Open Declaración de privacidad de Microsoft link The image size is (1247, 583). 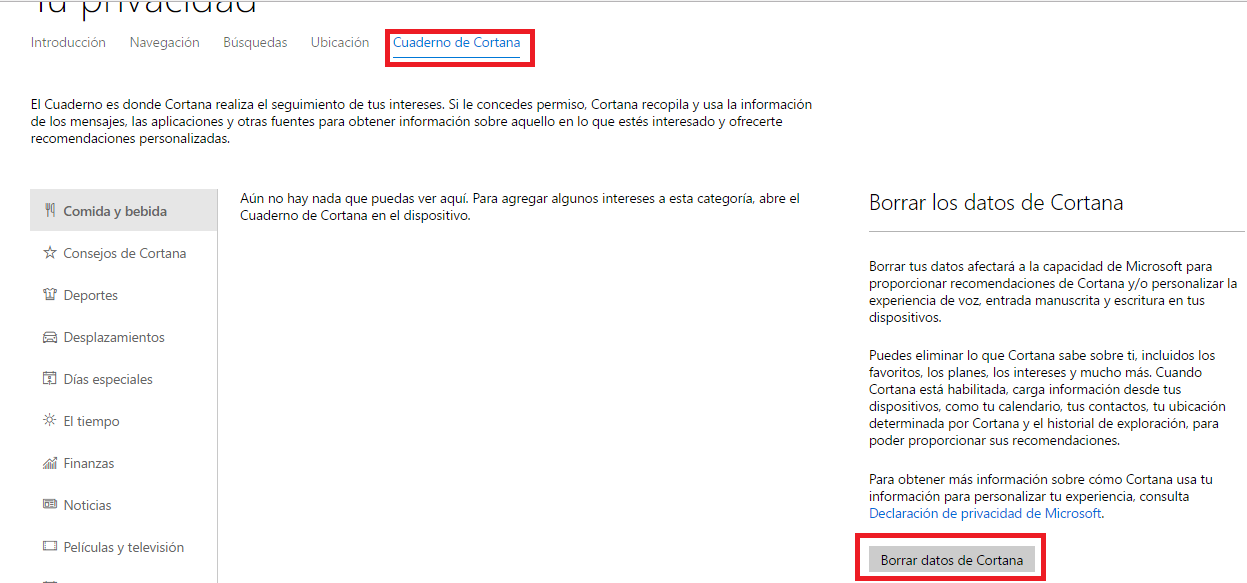tap(985, 513)
